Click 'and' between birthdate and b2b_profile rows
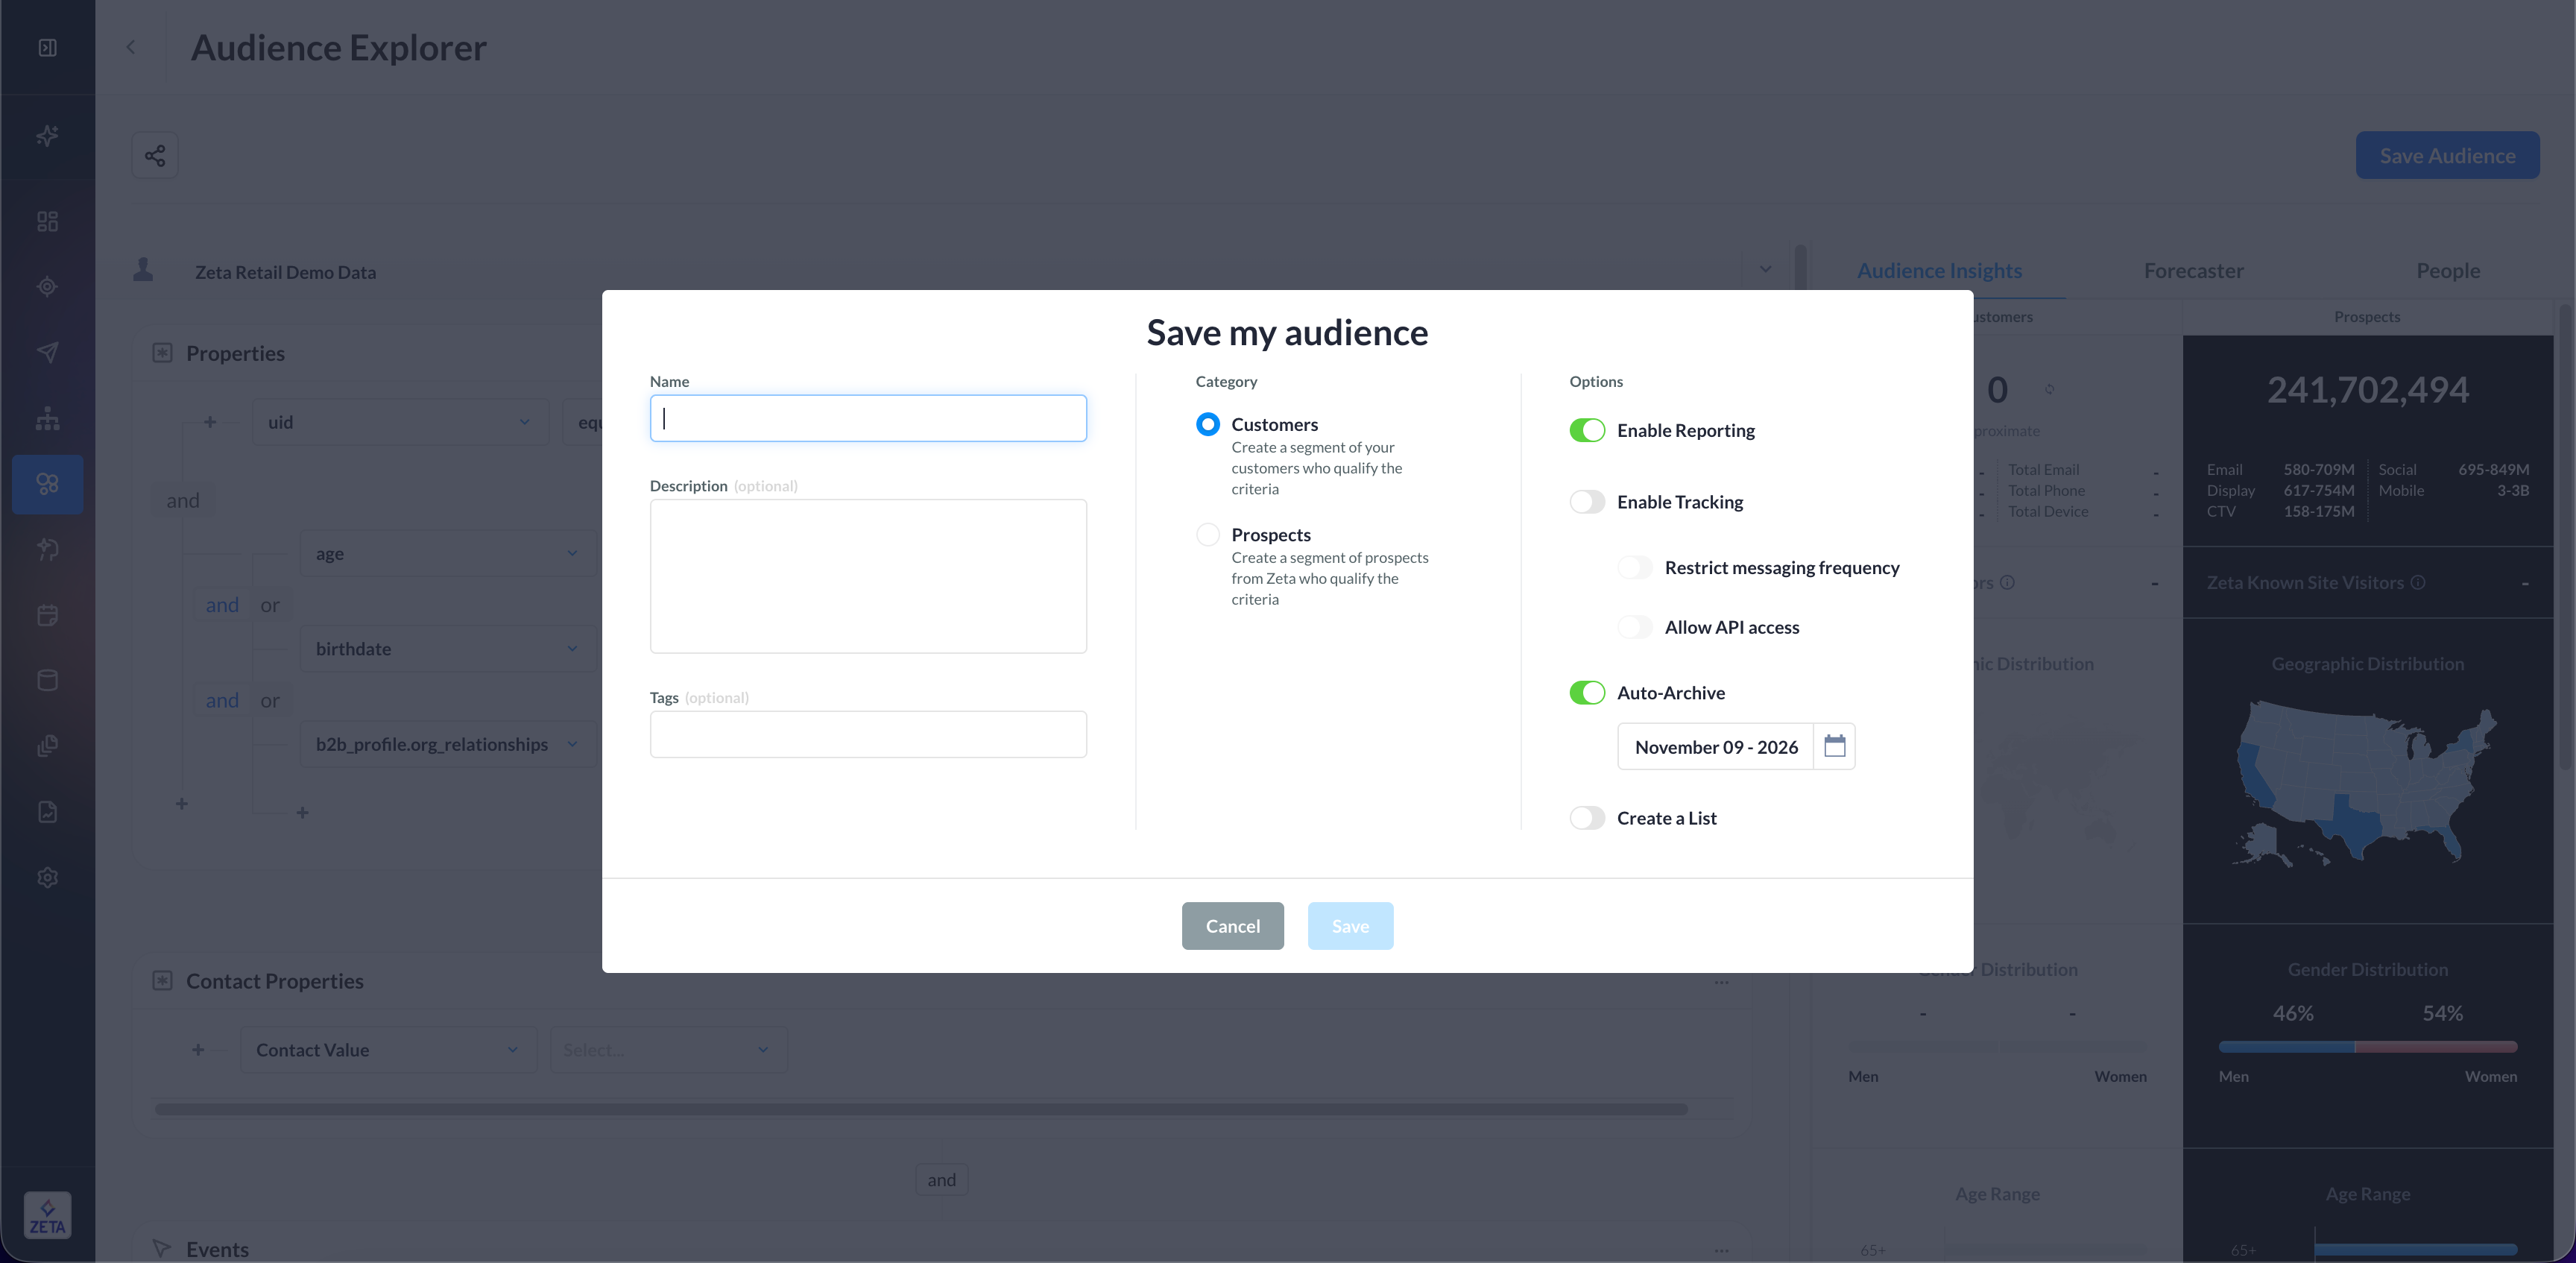This screenshot has width=2576, height=1263. point(222,700)
